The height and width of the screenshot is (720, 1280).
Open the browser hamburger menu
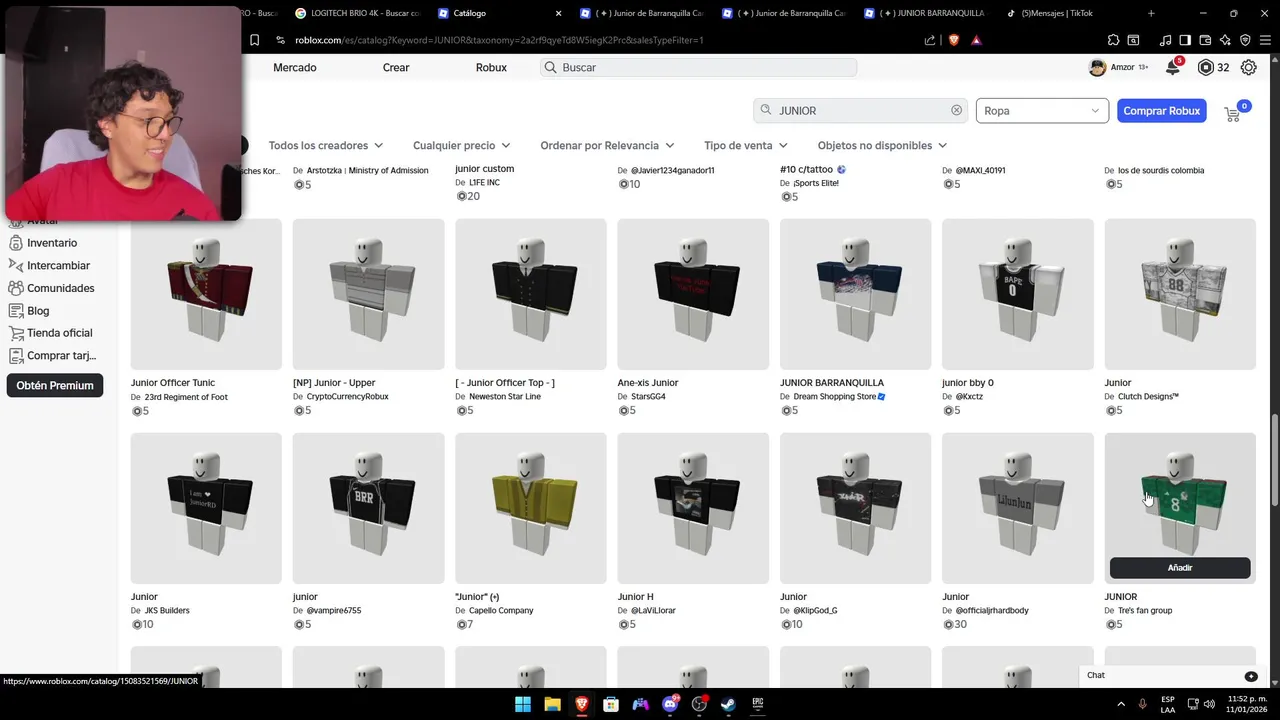1265,40
